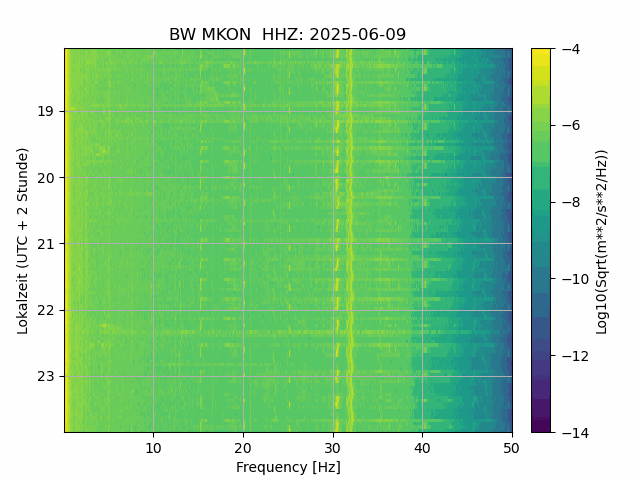Viewport: 640px width, 480px height.
Task: Click the colorbar label Log10(Sqrt(m**2/s**2/Hz))
Action: [x=601, y=242]
